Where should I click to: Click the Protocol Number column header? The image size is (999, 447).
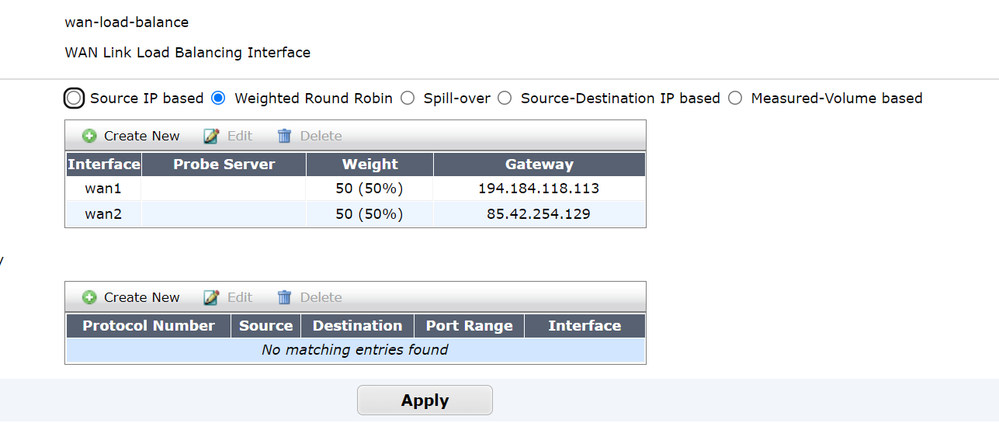coord(148,325)
